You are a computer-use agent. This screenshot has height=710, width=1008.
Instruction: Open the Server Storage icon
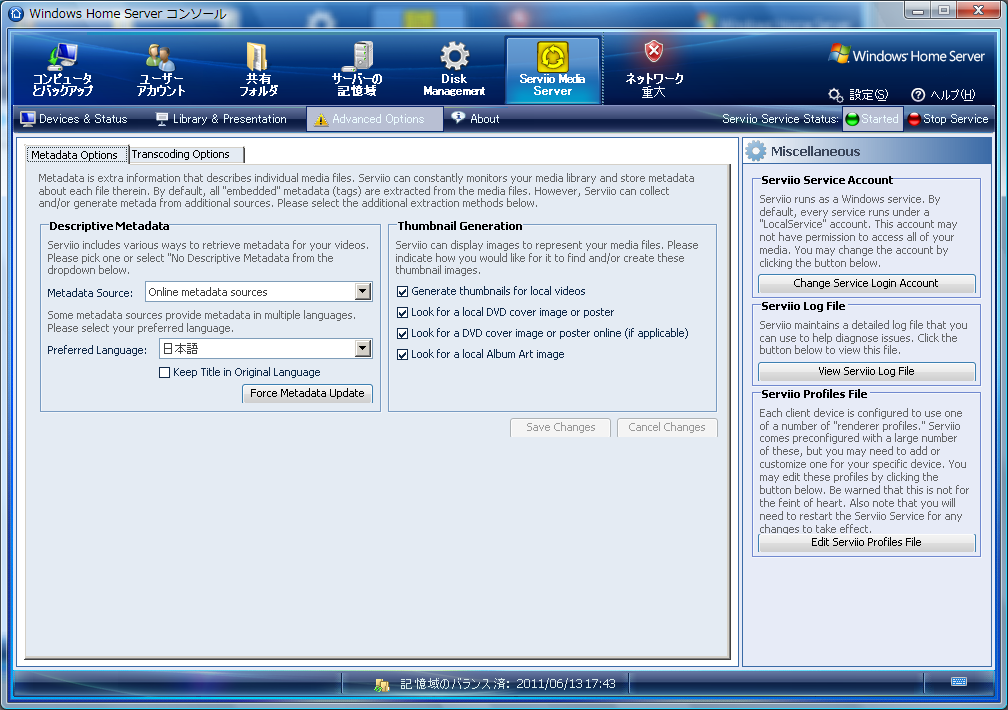357,58
